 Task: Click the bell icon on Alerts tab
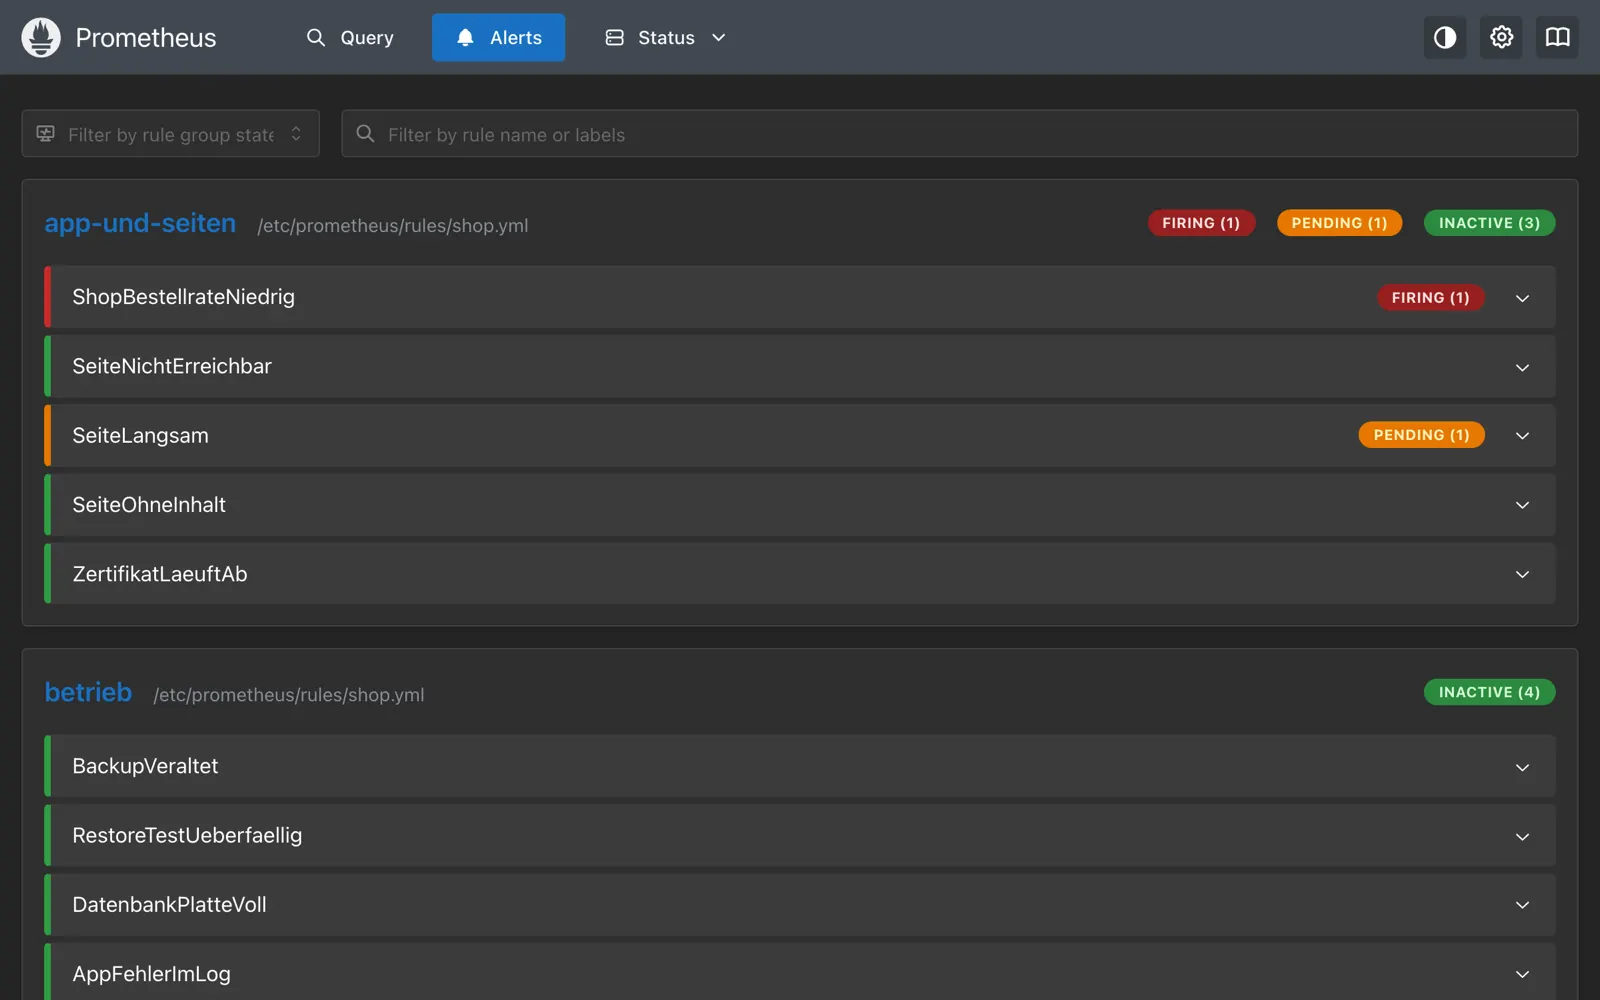(x=465, y=38)
